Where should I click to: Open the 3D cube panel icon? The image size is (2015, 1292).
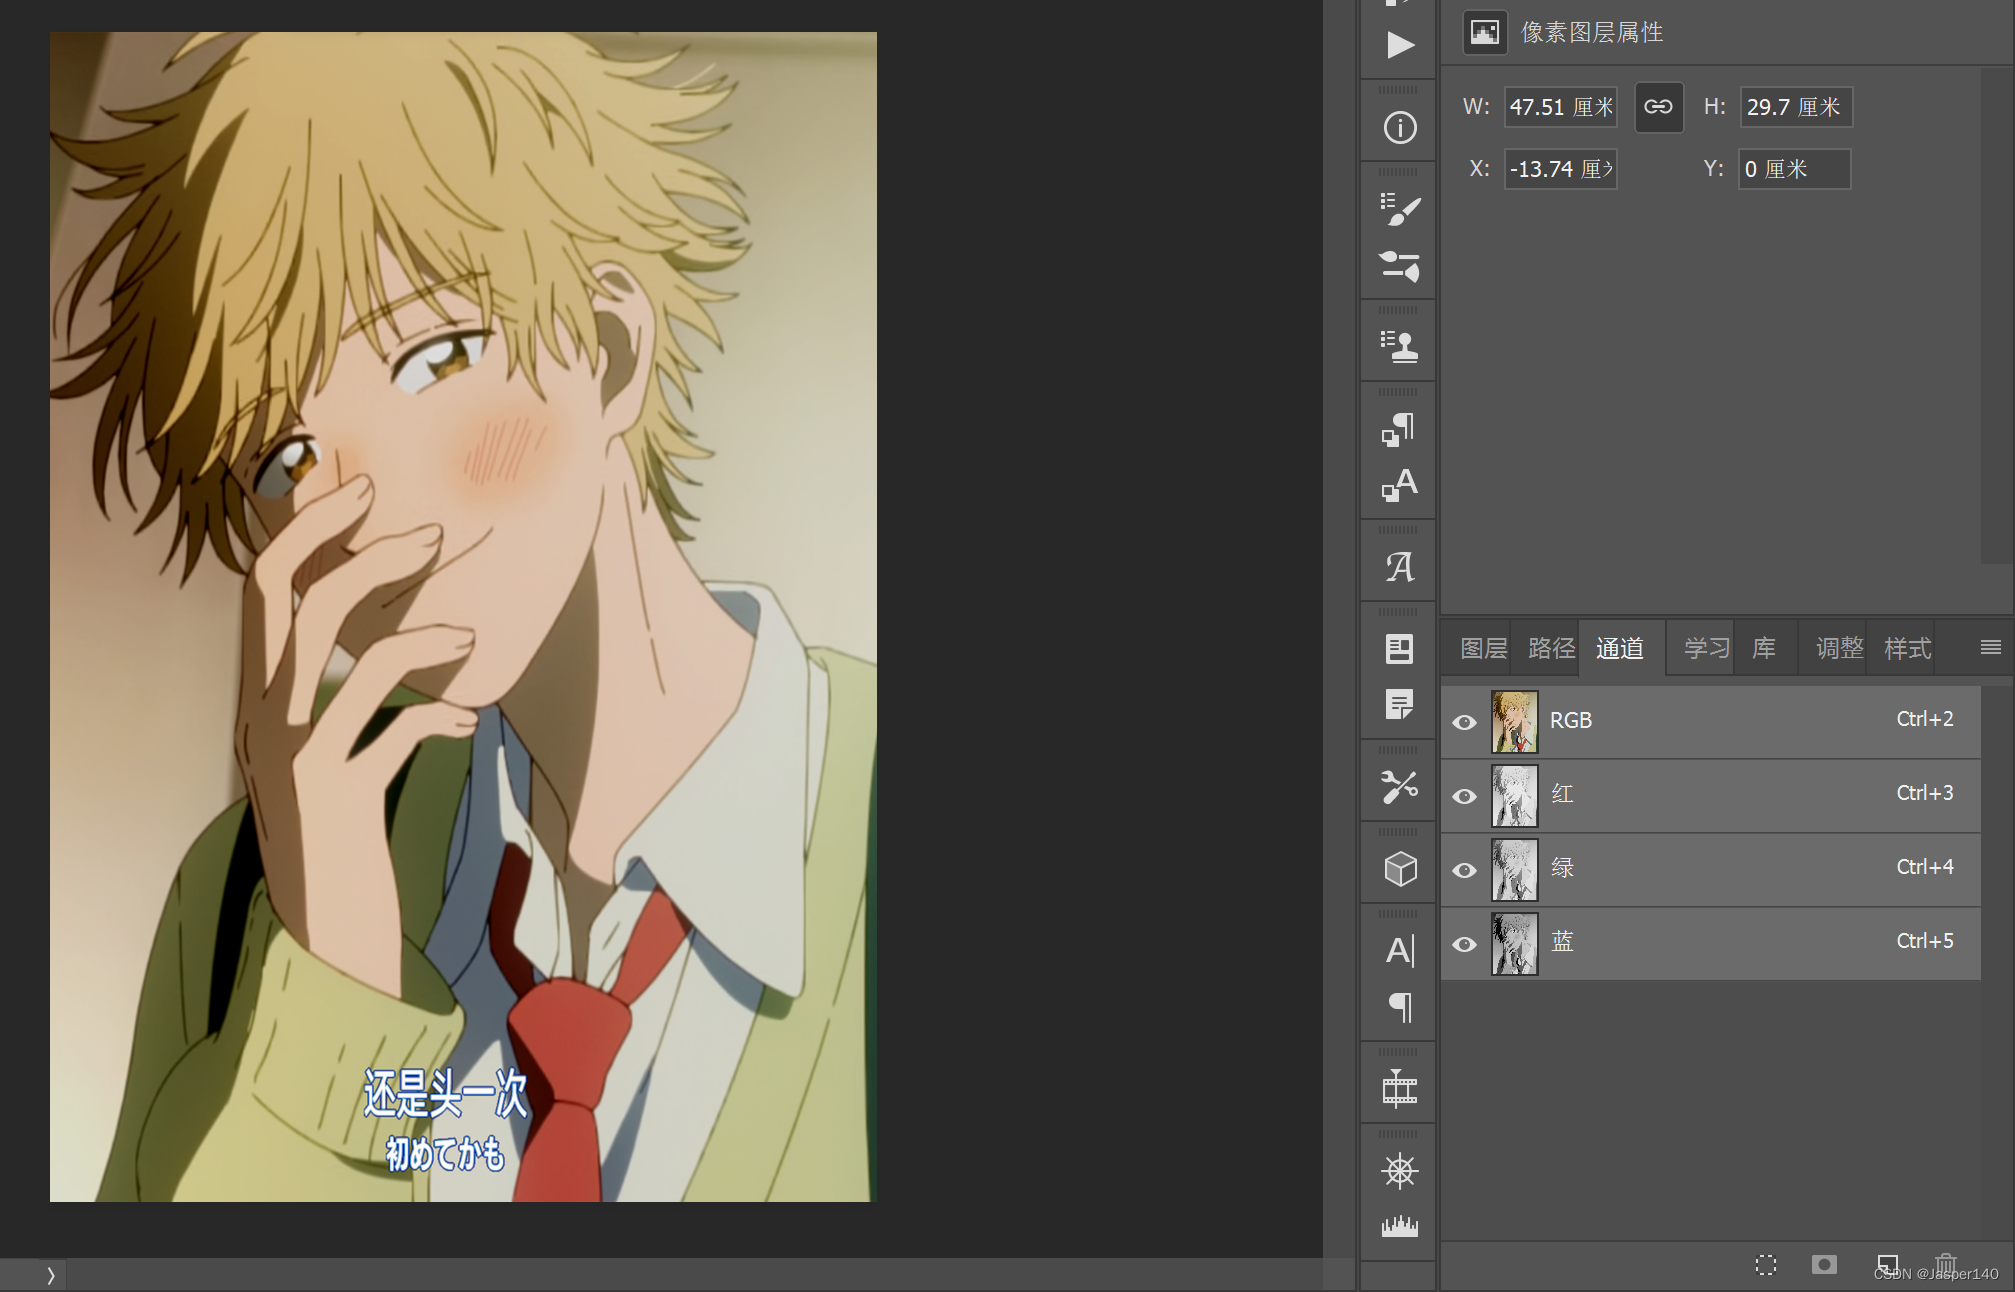(x=1400, y=868)
